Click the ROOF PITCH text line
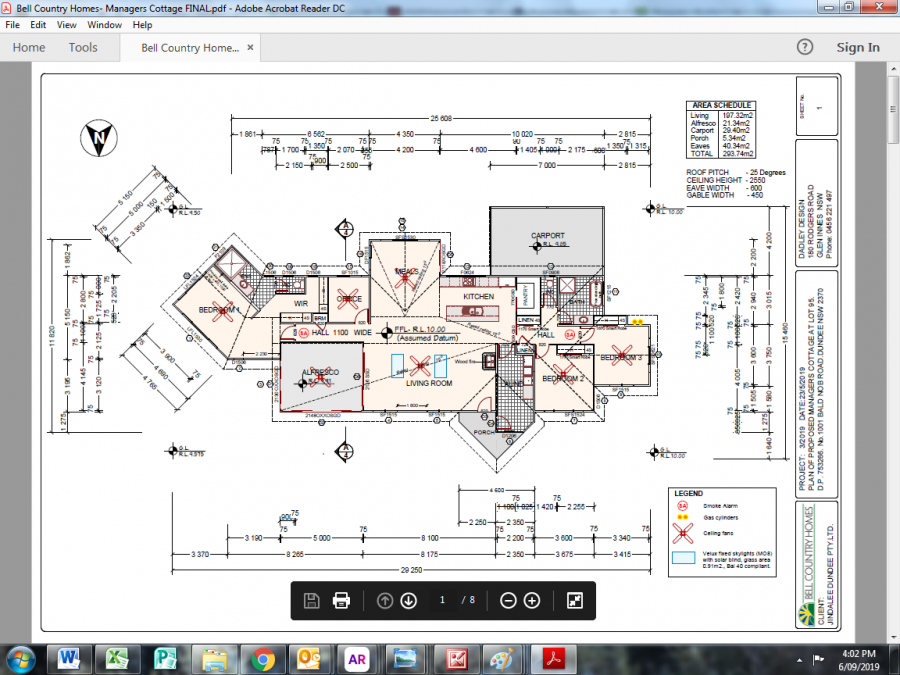Image resolution: width=900 pixels, height=675 pixels. [736, 172]
